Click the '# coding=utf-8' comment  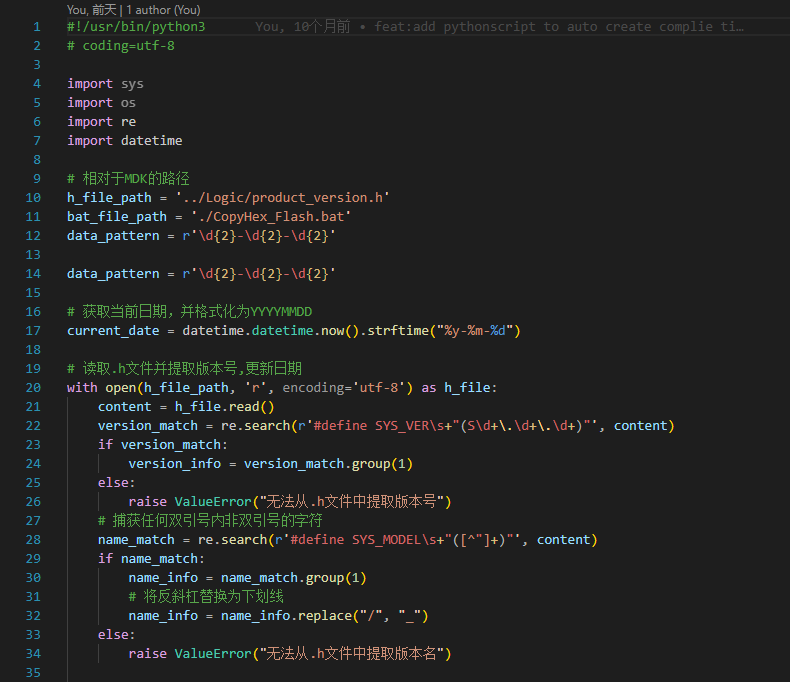(121, 46)
